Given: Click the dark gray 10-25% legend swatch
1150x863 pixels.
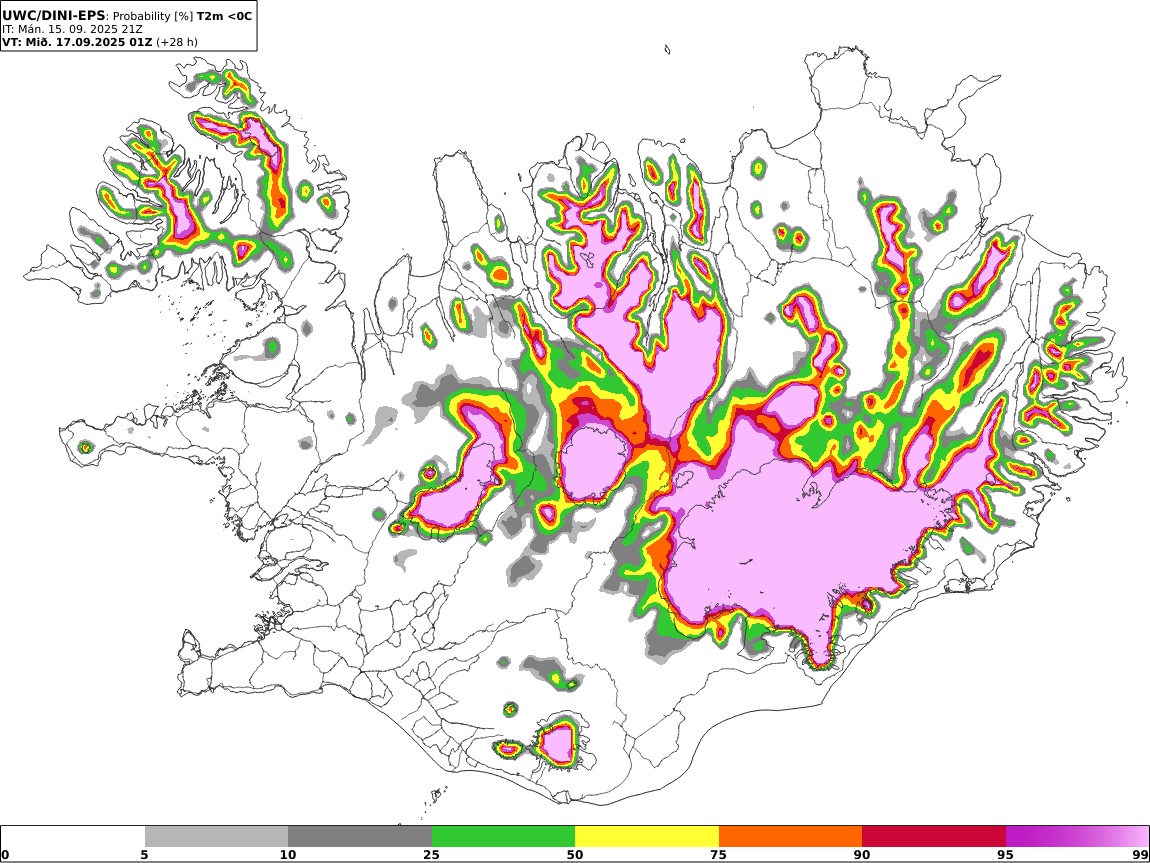Looking at the screenshot, I should click(x=360, y=836).
